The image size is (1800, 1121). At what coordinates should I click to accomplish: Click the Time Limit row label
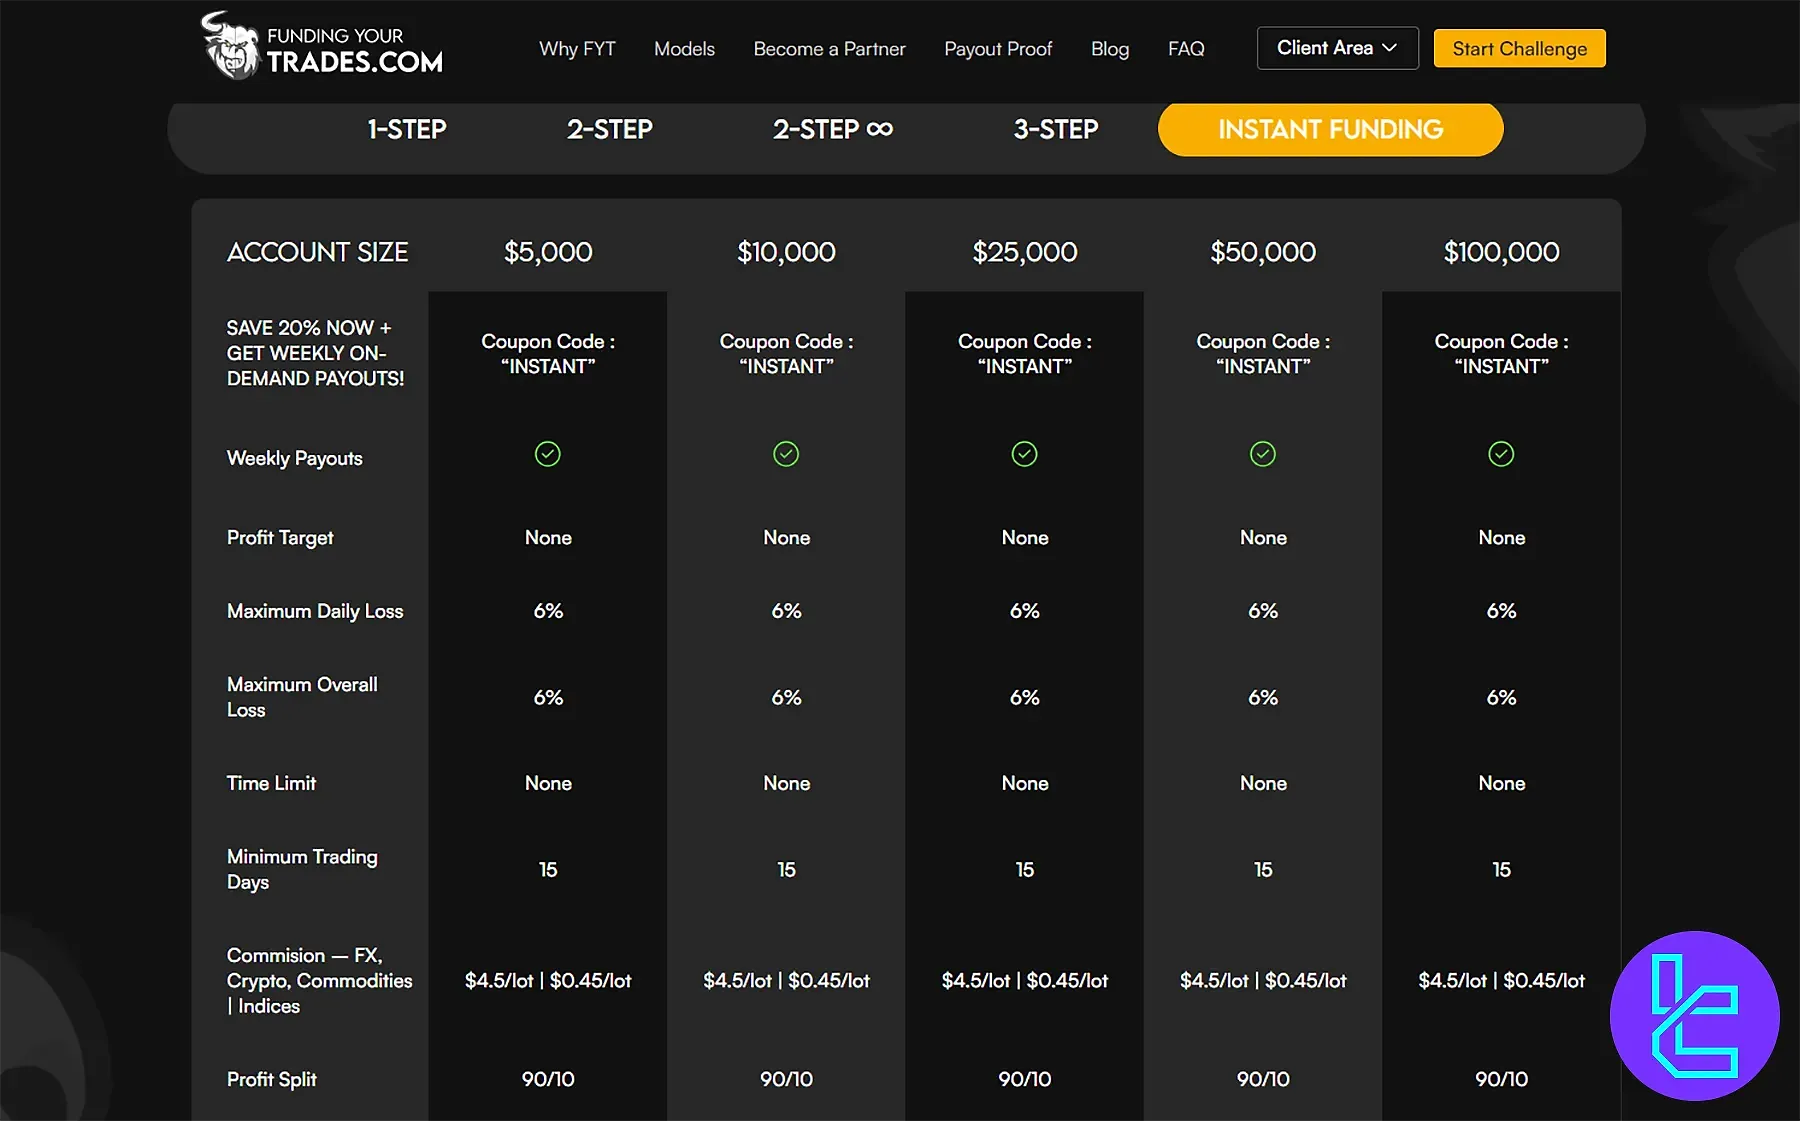[271, 783]
